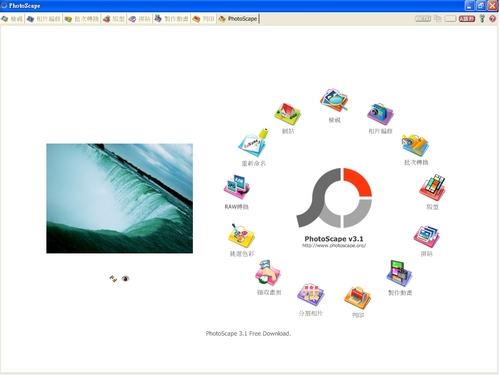Open the 挑選色彩 color picker icon
Viewport: 500px width, 375px height.
[242, 236]
